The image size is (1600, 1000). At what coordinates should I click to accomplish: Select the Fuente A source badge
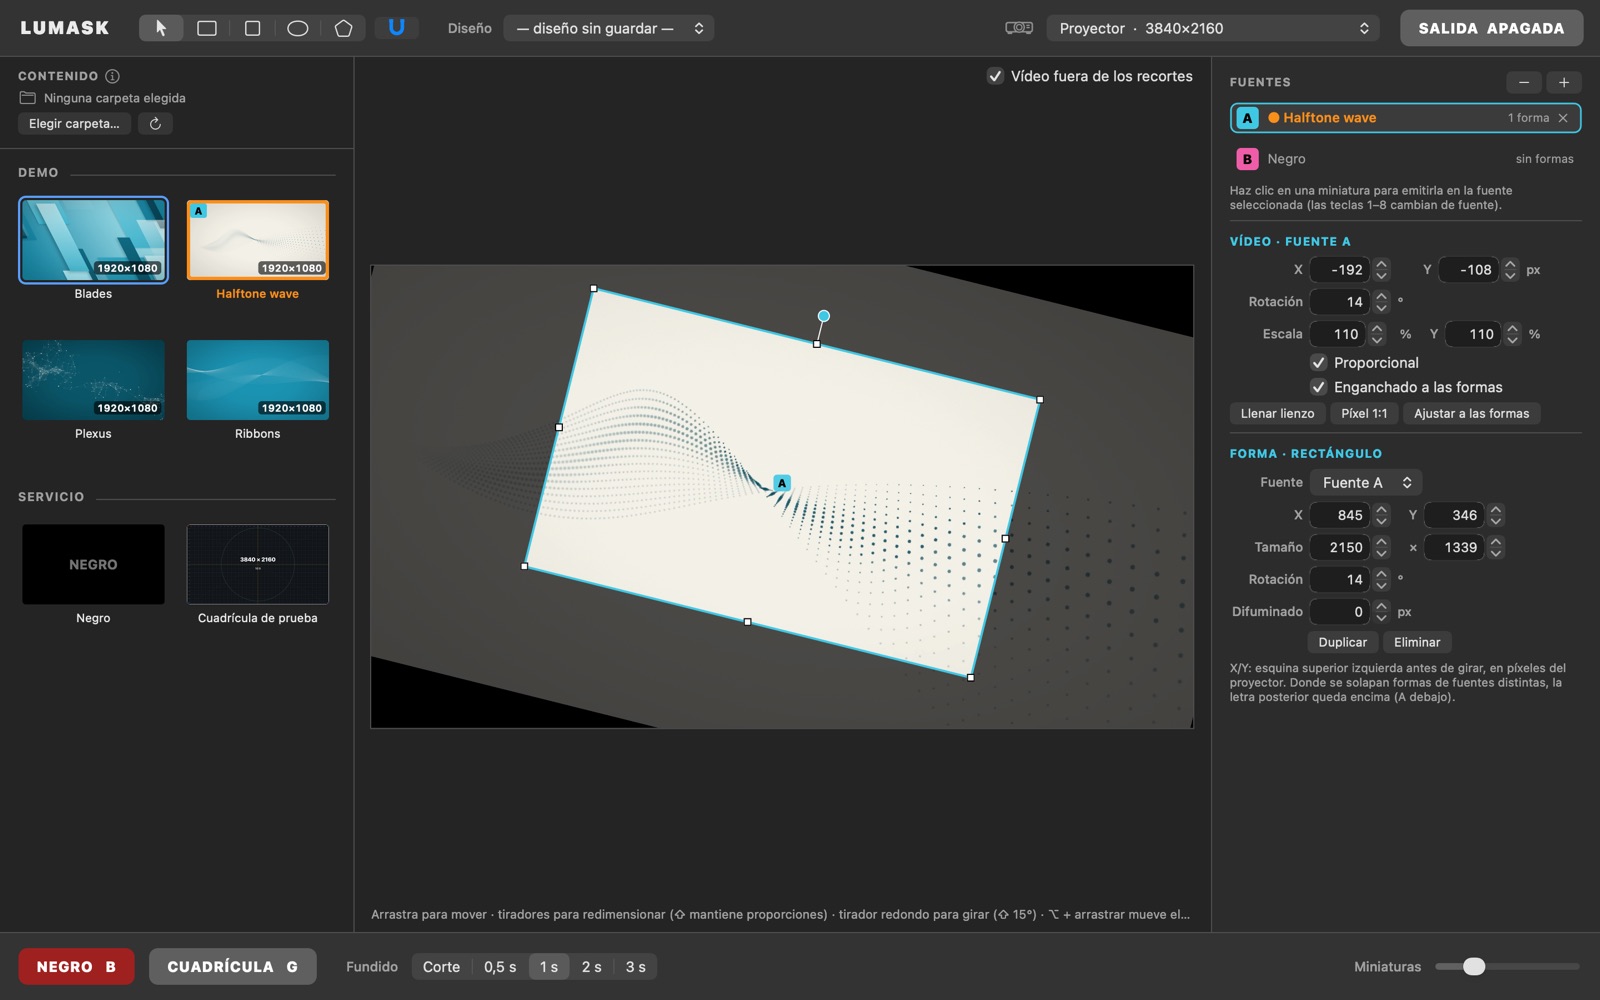[x=1247, y=118]
